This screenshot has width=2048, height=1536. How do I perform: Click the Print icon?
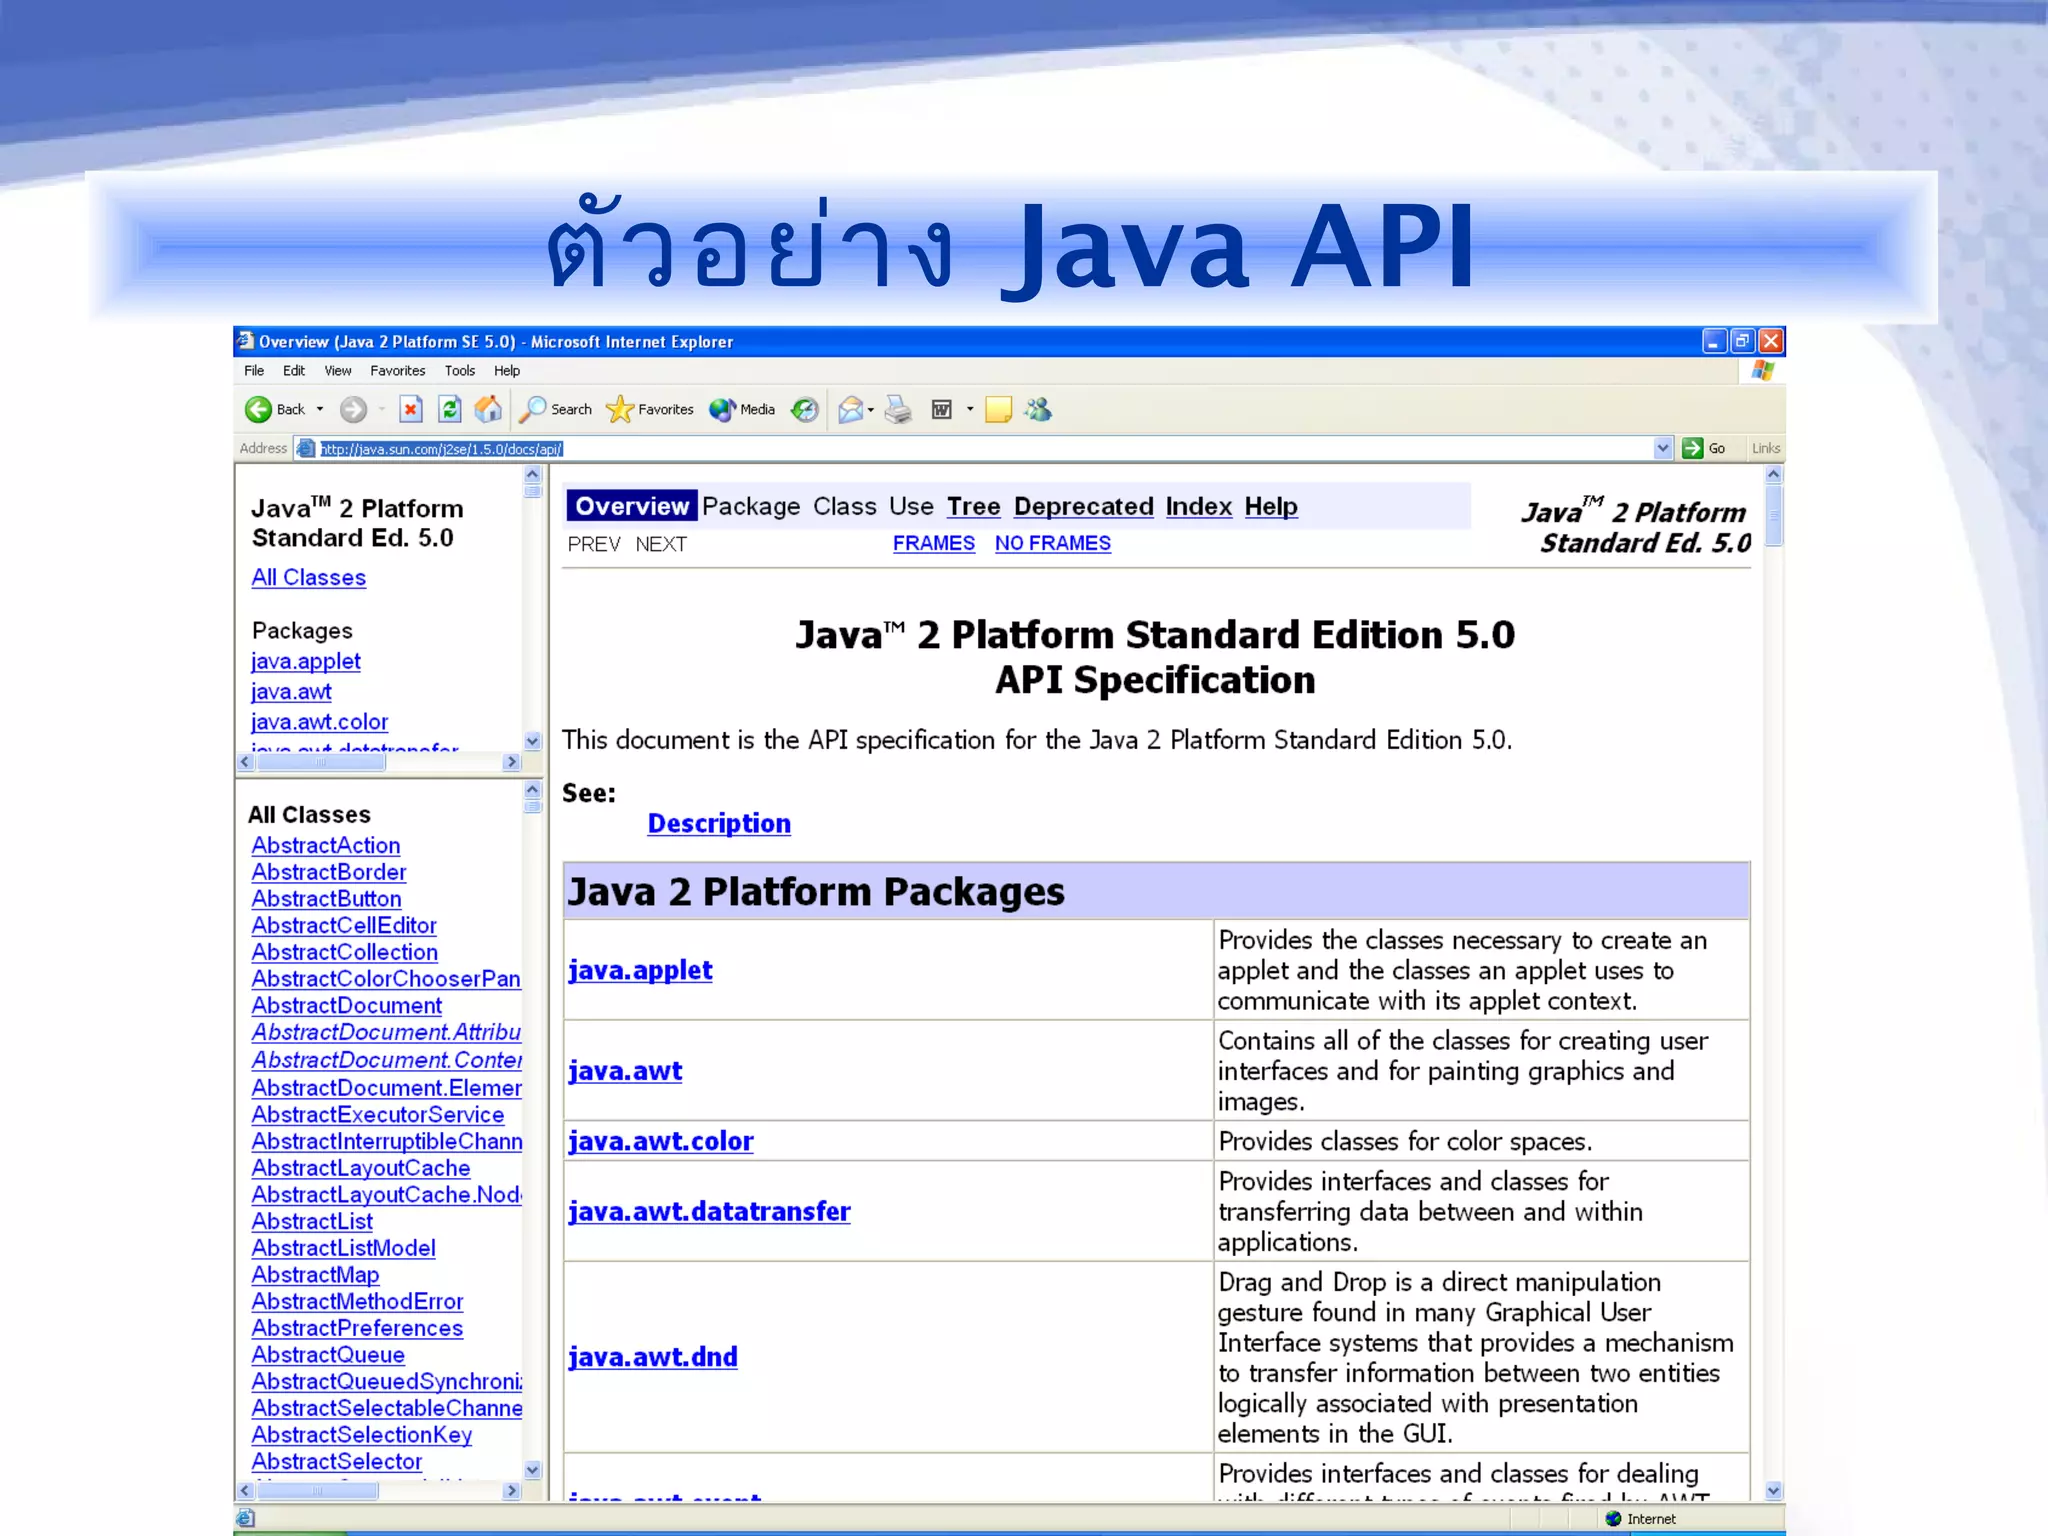tap(898, 409)
